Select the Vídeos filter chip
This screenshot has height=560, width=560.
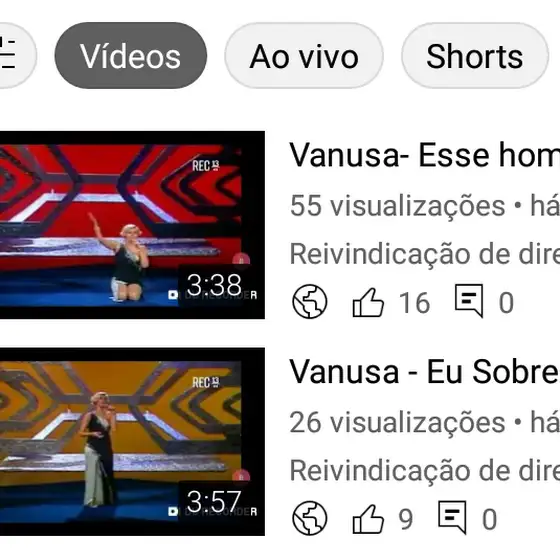pyautogui.click(x=131, y=55)
